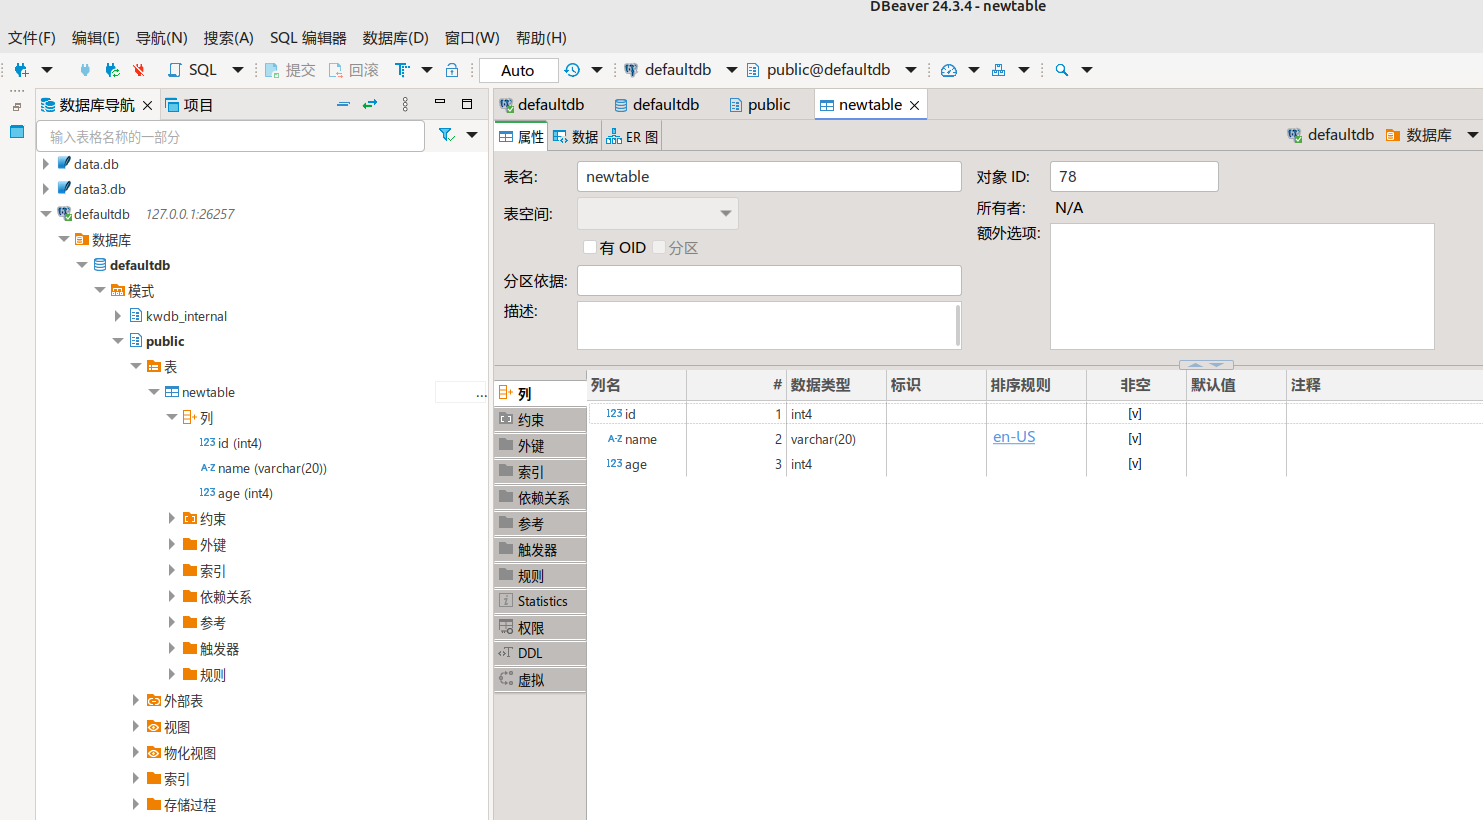
Task: Toggle the 分区 checkbox
Action: click(x=659, y=247)
